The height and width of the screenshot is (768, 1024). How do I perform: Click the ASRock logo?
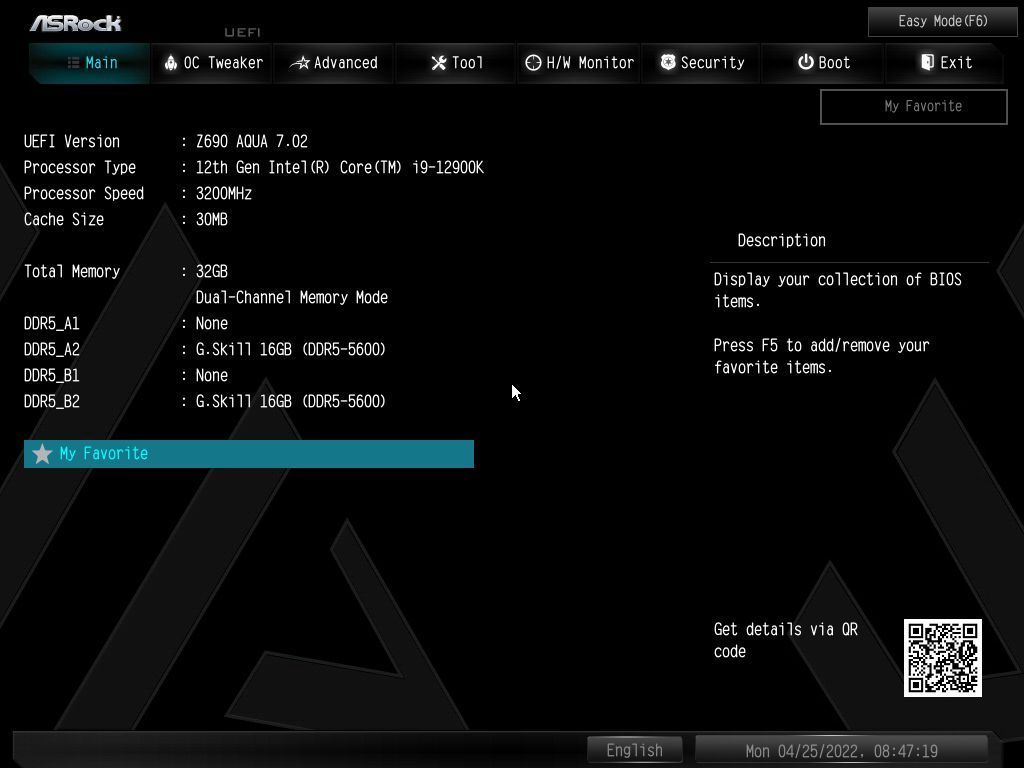point(76,24)
